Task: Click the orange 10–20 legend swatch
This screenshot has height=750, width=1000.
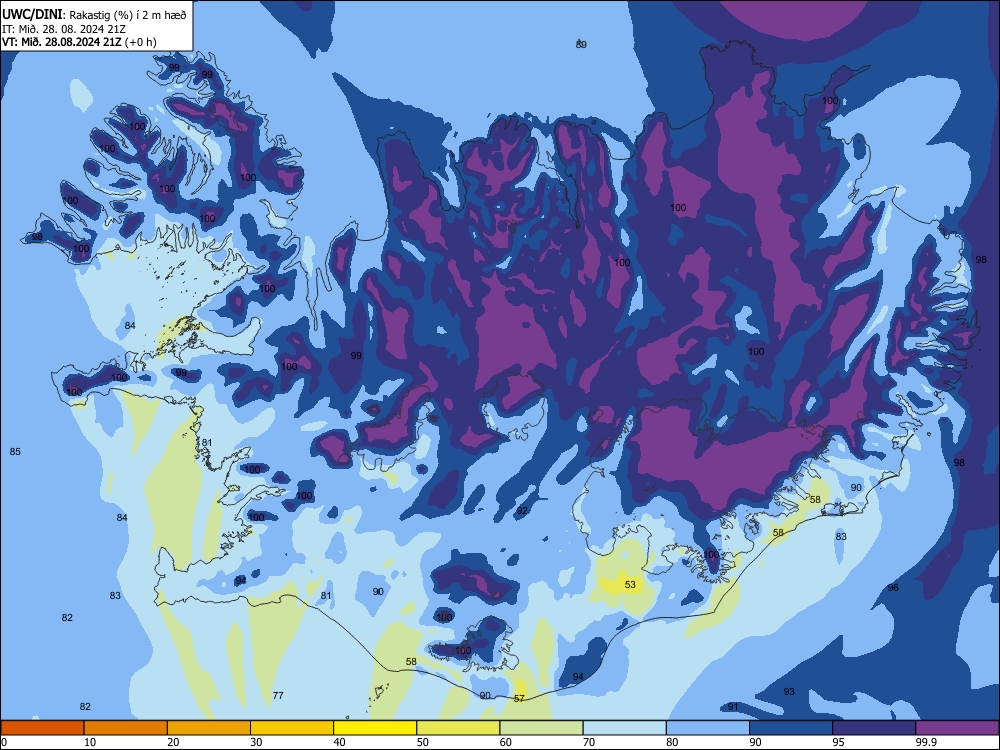Action: 126,728
